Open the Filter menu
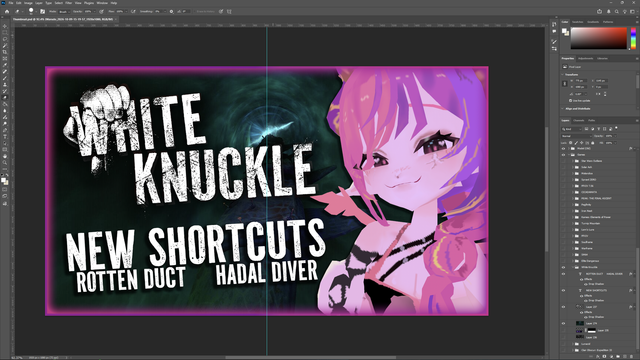Viewport: 640px width, 360px height. coord(69,3)
